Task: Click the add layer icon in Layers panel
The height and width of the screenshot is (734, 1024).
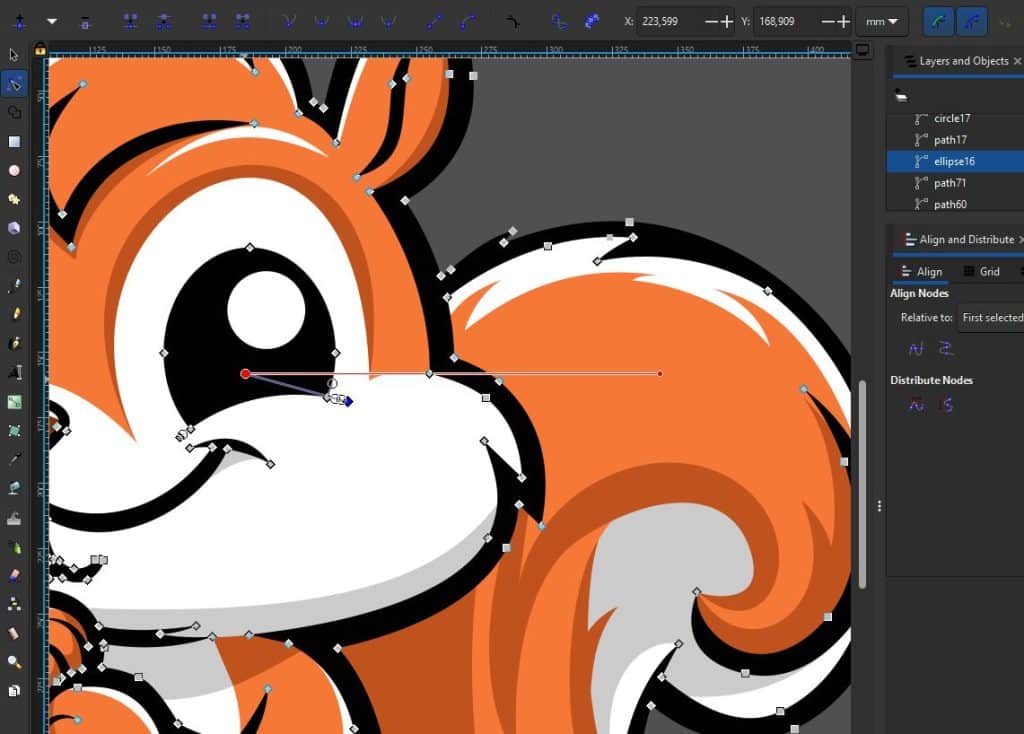Action: 901,96
